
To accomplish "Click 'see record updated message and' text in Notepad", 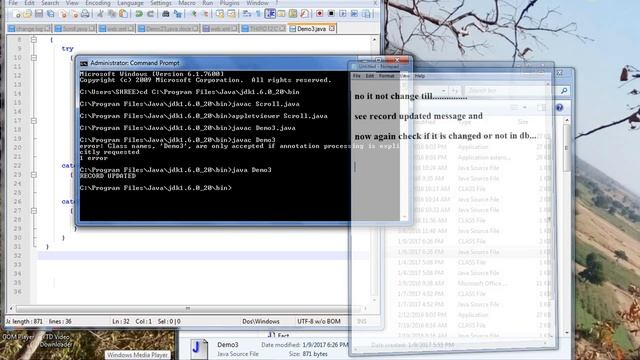I will (x=418, y=116).
